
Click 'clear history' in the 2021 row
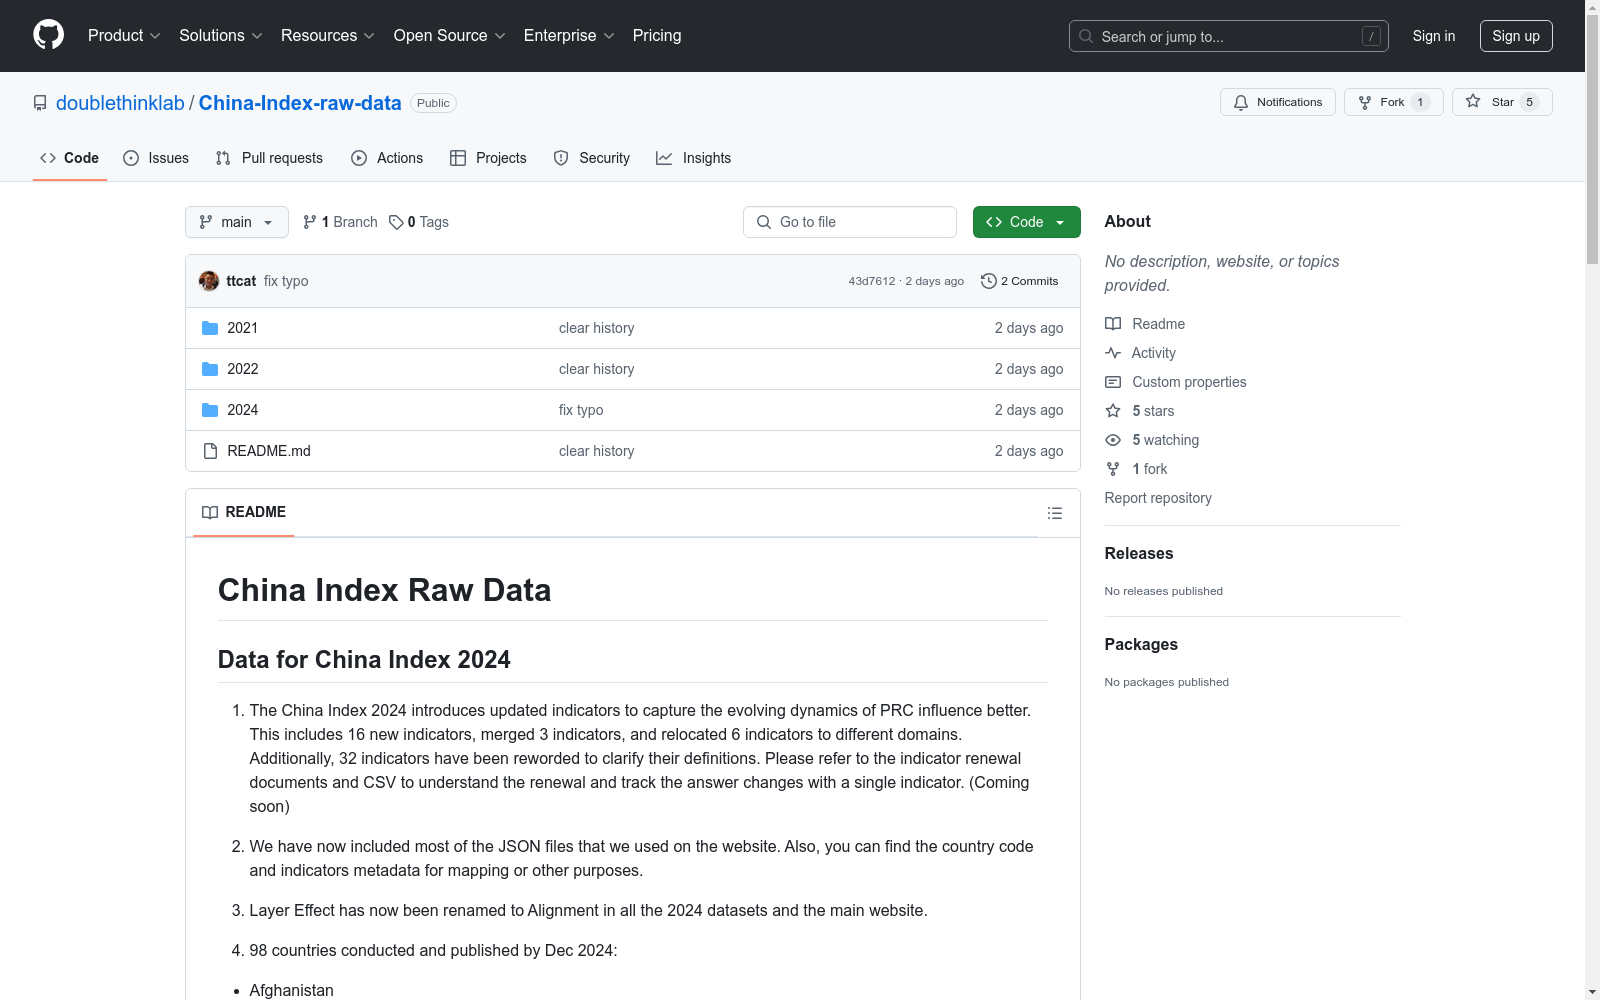597,328
